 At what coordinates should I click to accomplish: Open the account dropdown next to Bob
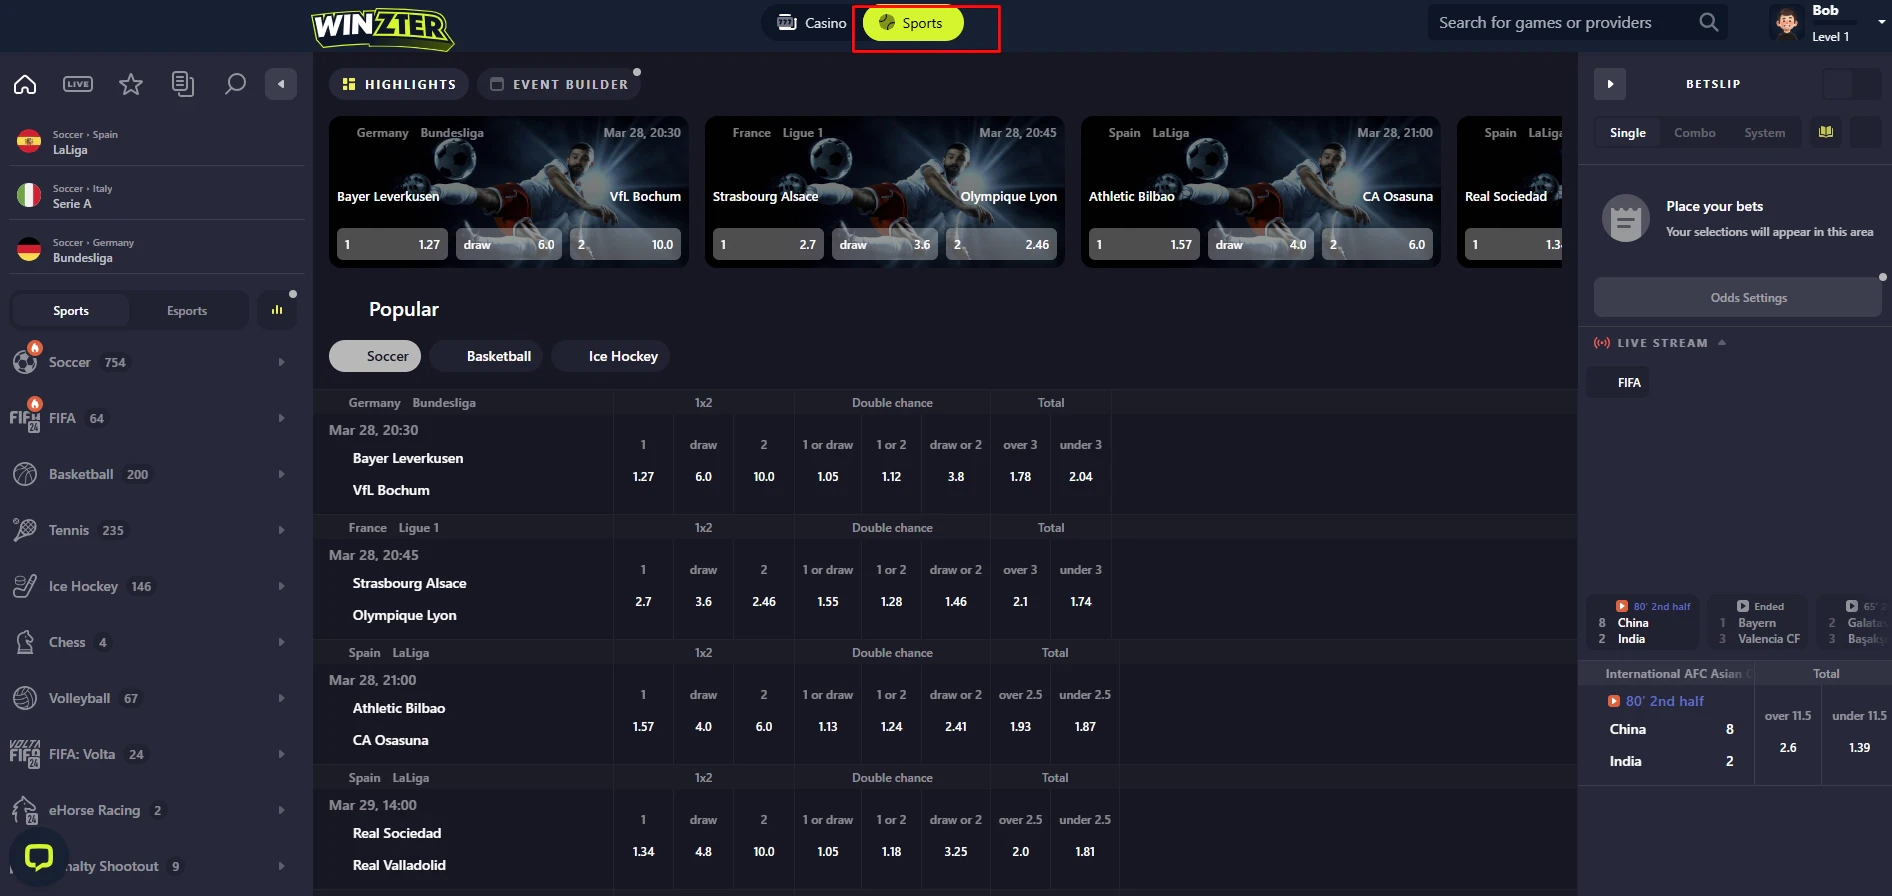click(1882, 22)
